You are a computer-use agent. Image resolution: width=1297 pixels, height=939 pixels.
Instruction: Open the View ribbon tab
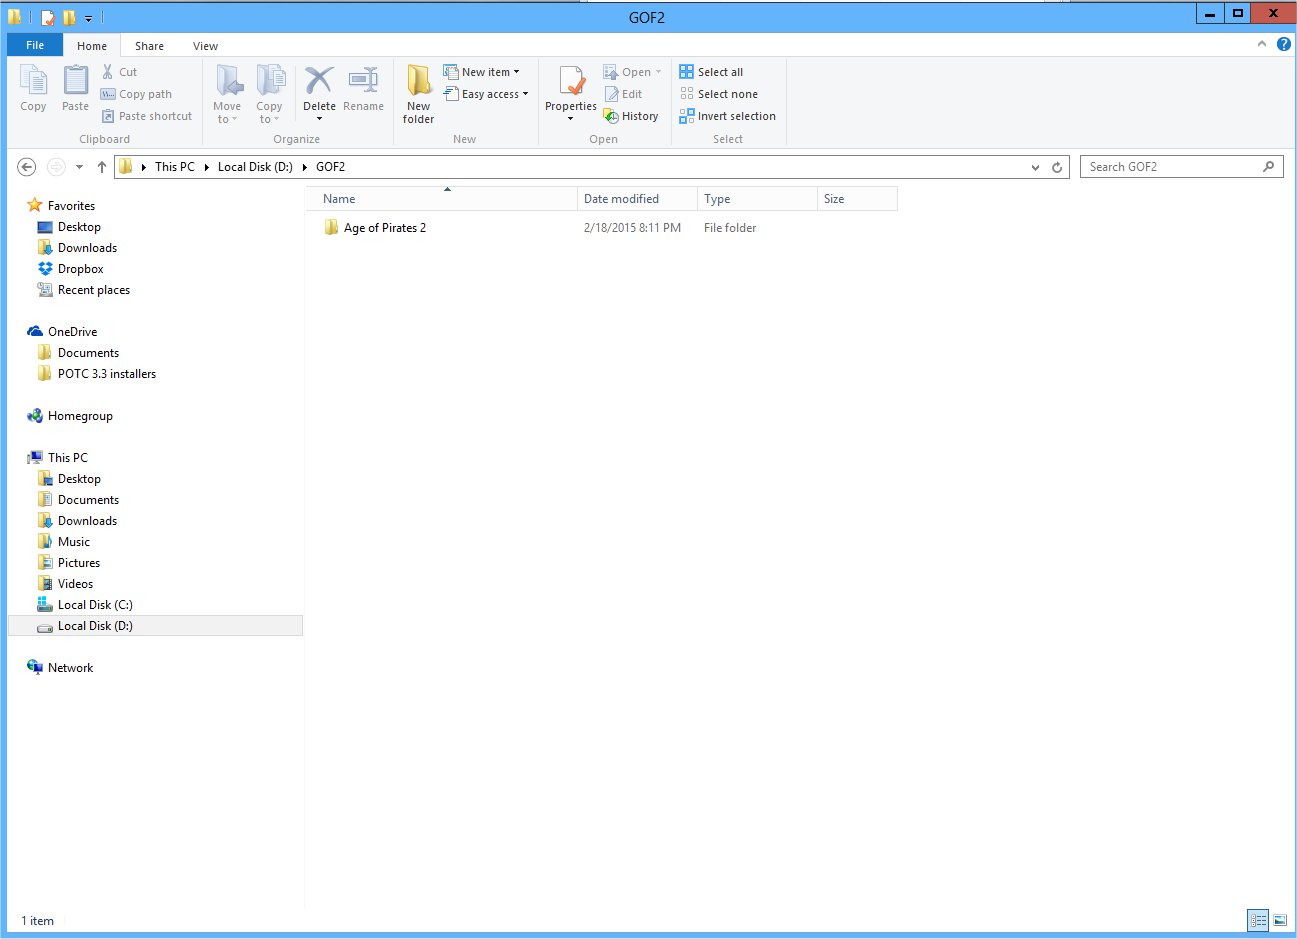tap(205, 46)
